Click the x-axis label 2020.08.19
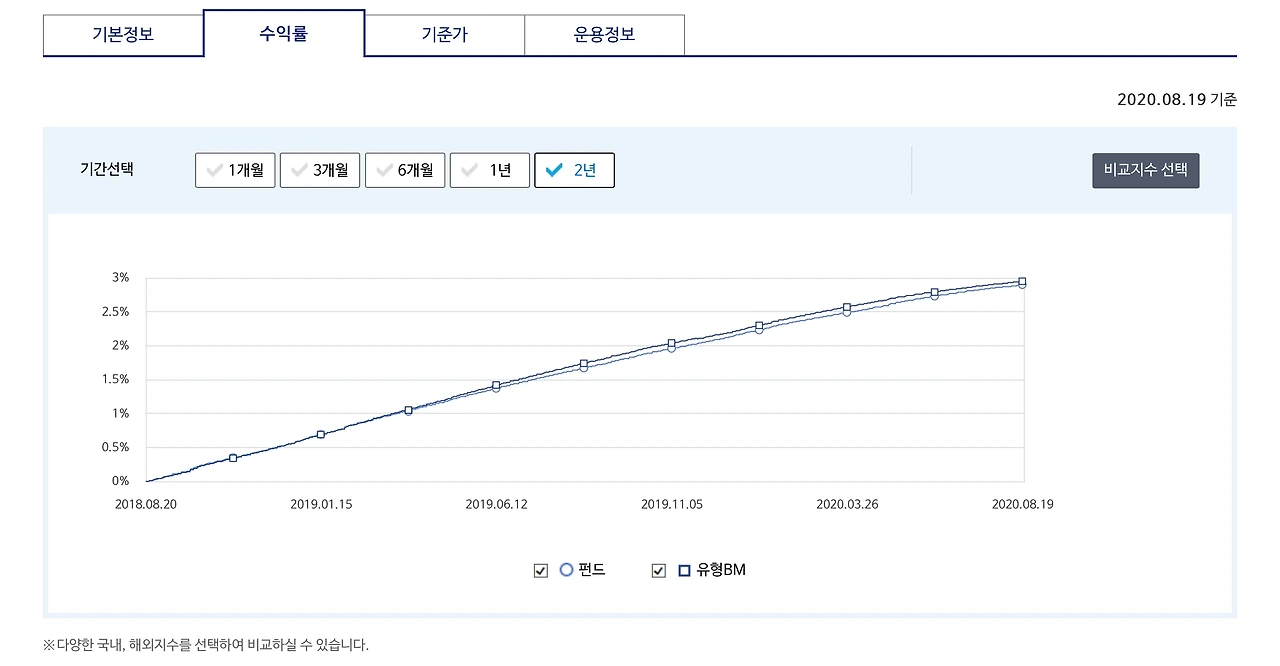1280x666 pixels. pyautogui.click(x=1022, y=504)
